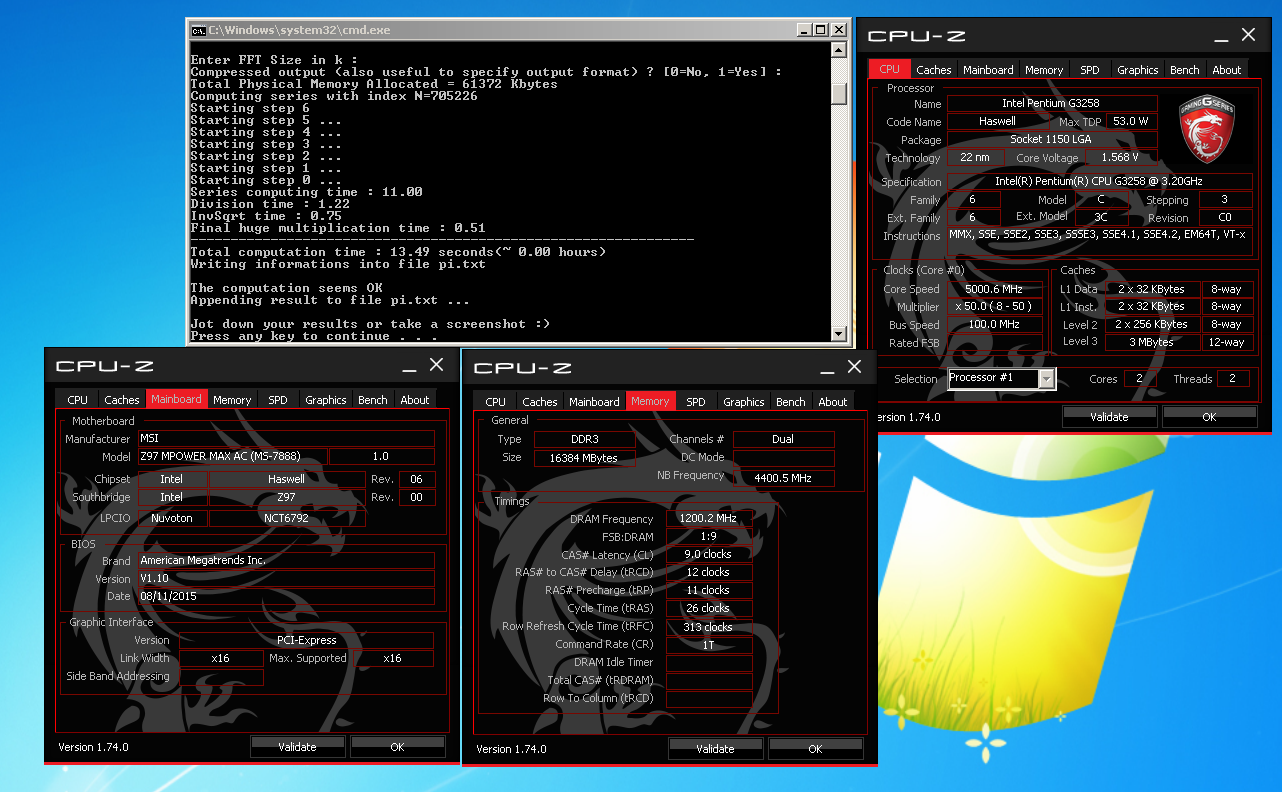This screenshot has height=792, width=1282.
Task: Switch to Bench tab in top-right CPU-Z window
Action: pos(1184,70)
